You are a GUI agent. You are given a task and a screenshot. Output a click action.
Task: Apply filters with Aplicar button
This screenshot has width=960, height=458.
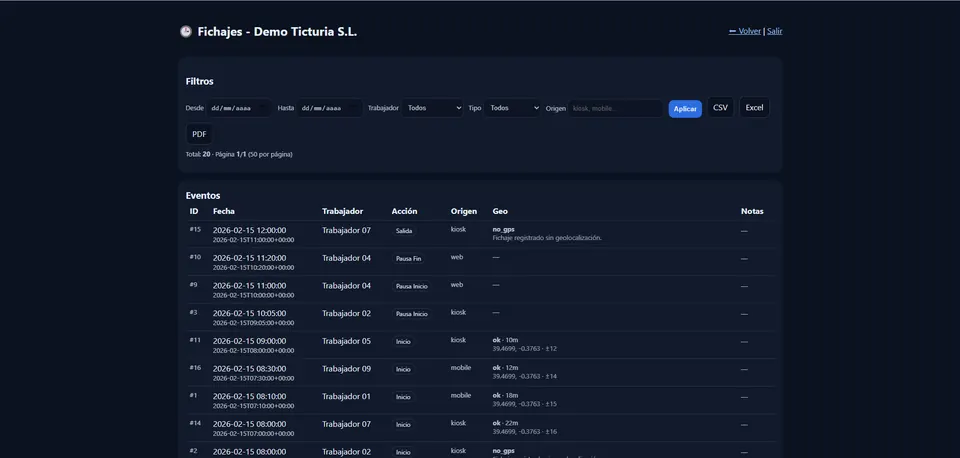685,109
